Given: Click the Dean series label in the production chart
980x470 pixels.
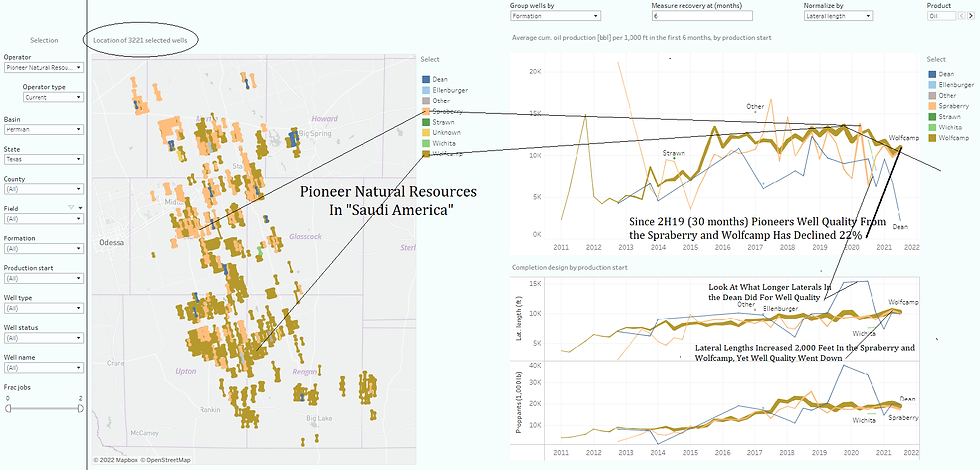Looking at the screenshot, I should click(901, 226).
